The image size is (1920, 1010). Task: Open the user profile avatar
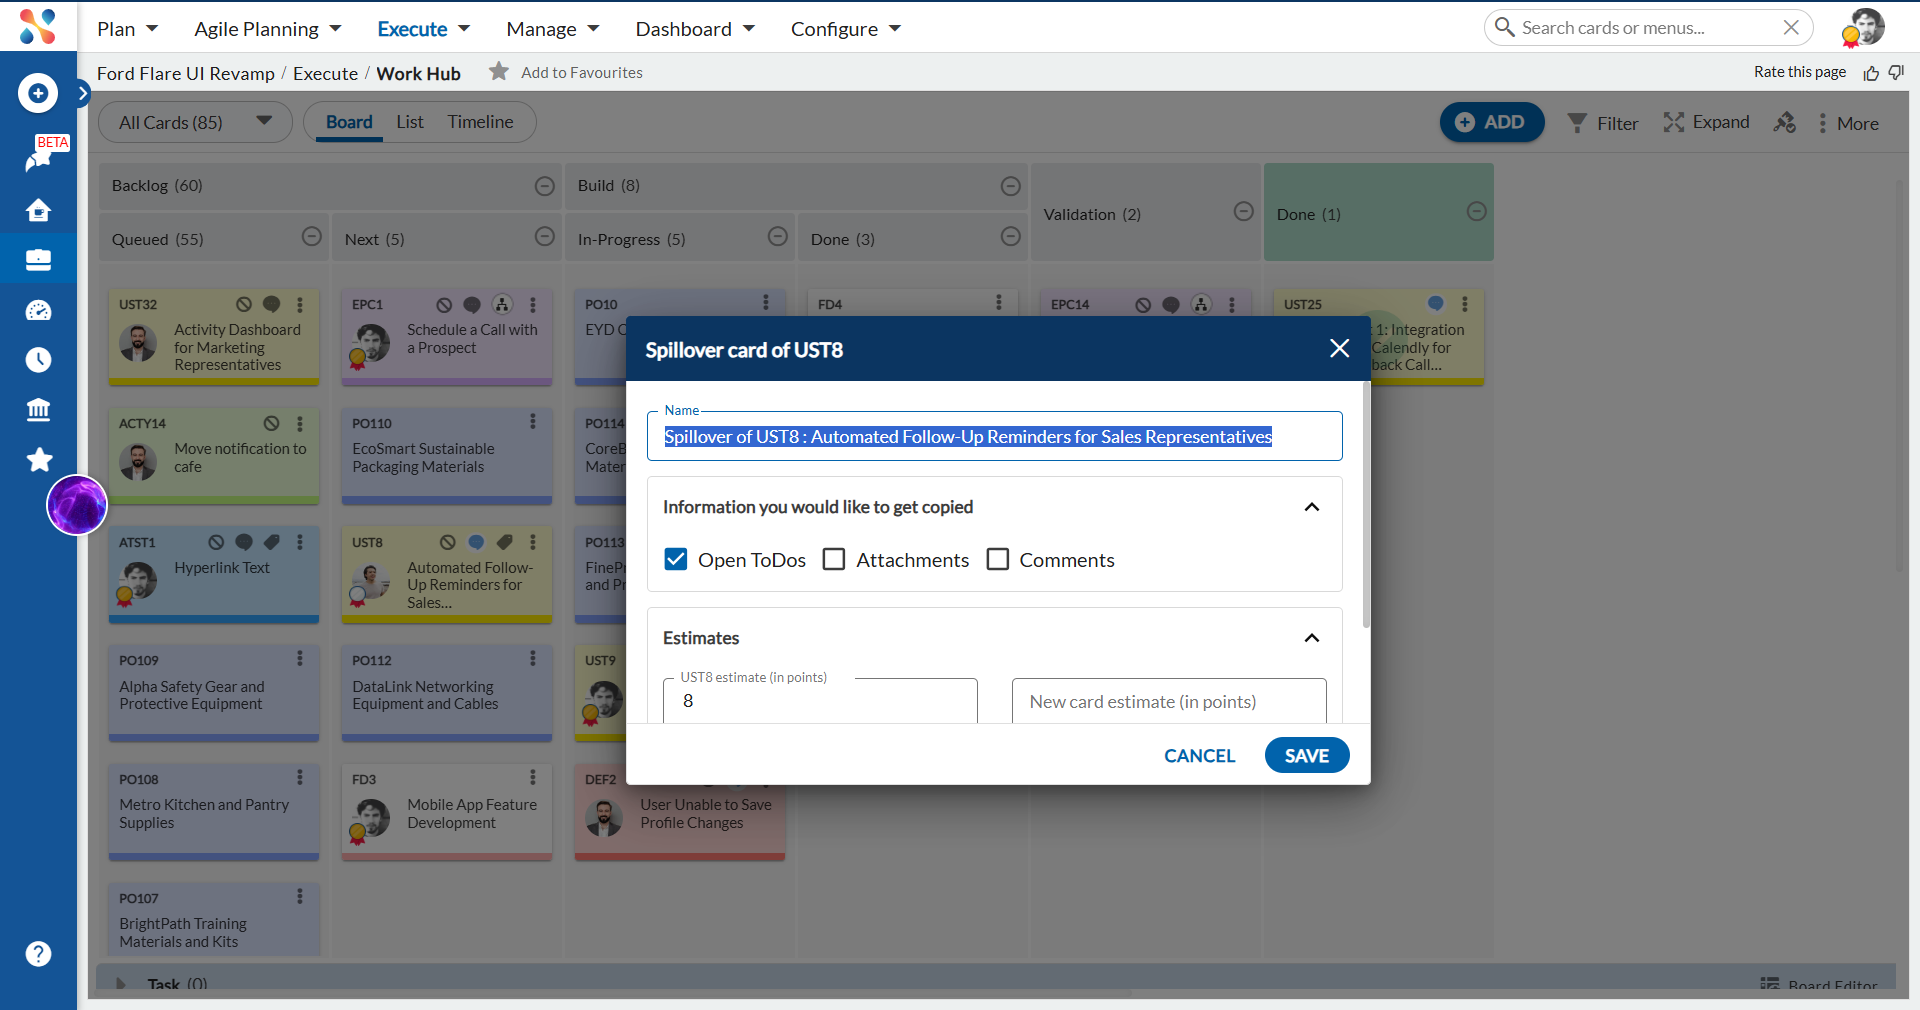[x=1864, y=28]
